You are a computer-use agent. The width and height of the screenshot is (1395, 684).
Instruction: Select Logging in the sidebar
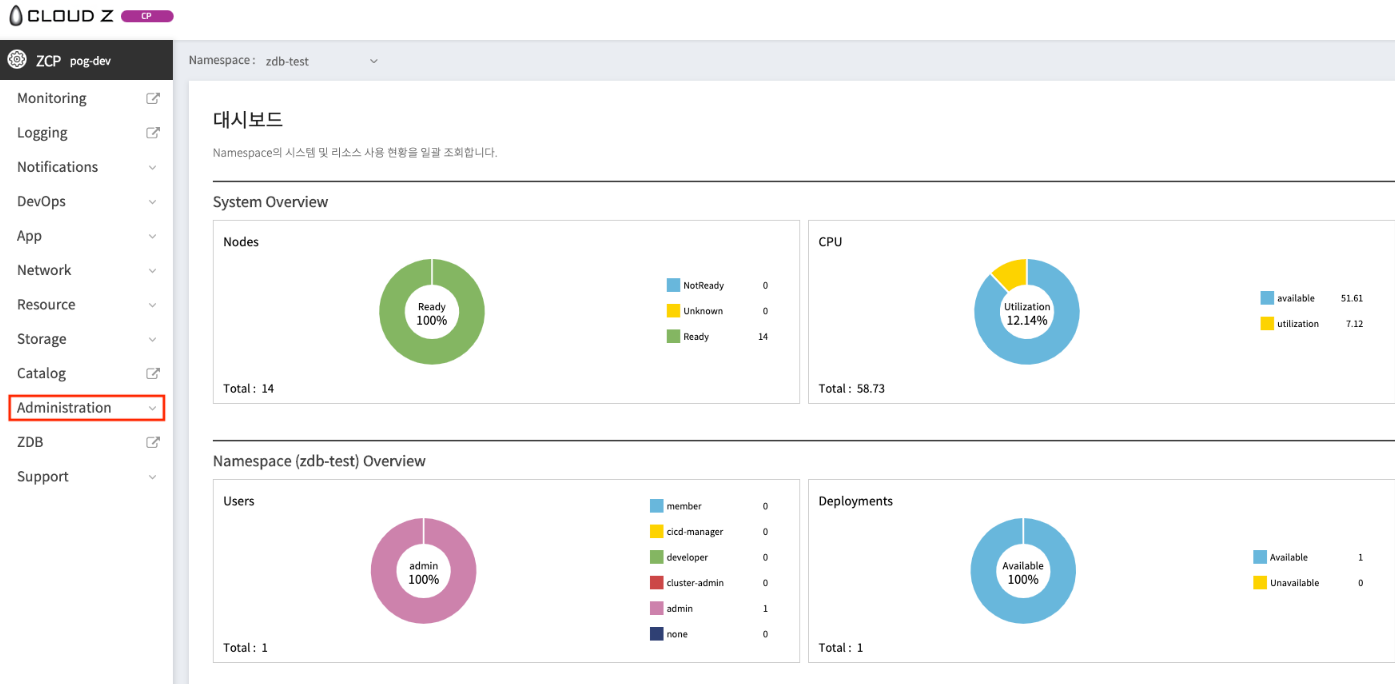(42, 133)
